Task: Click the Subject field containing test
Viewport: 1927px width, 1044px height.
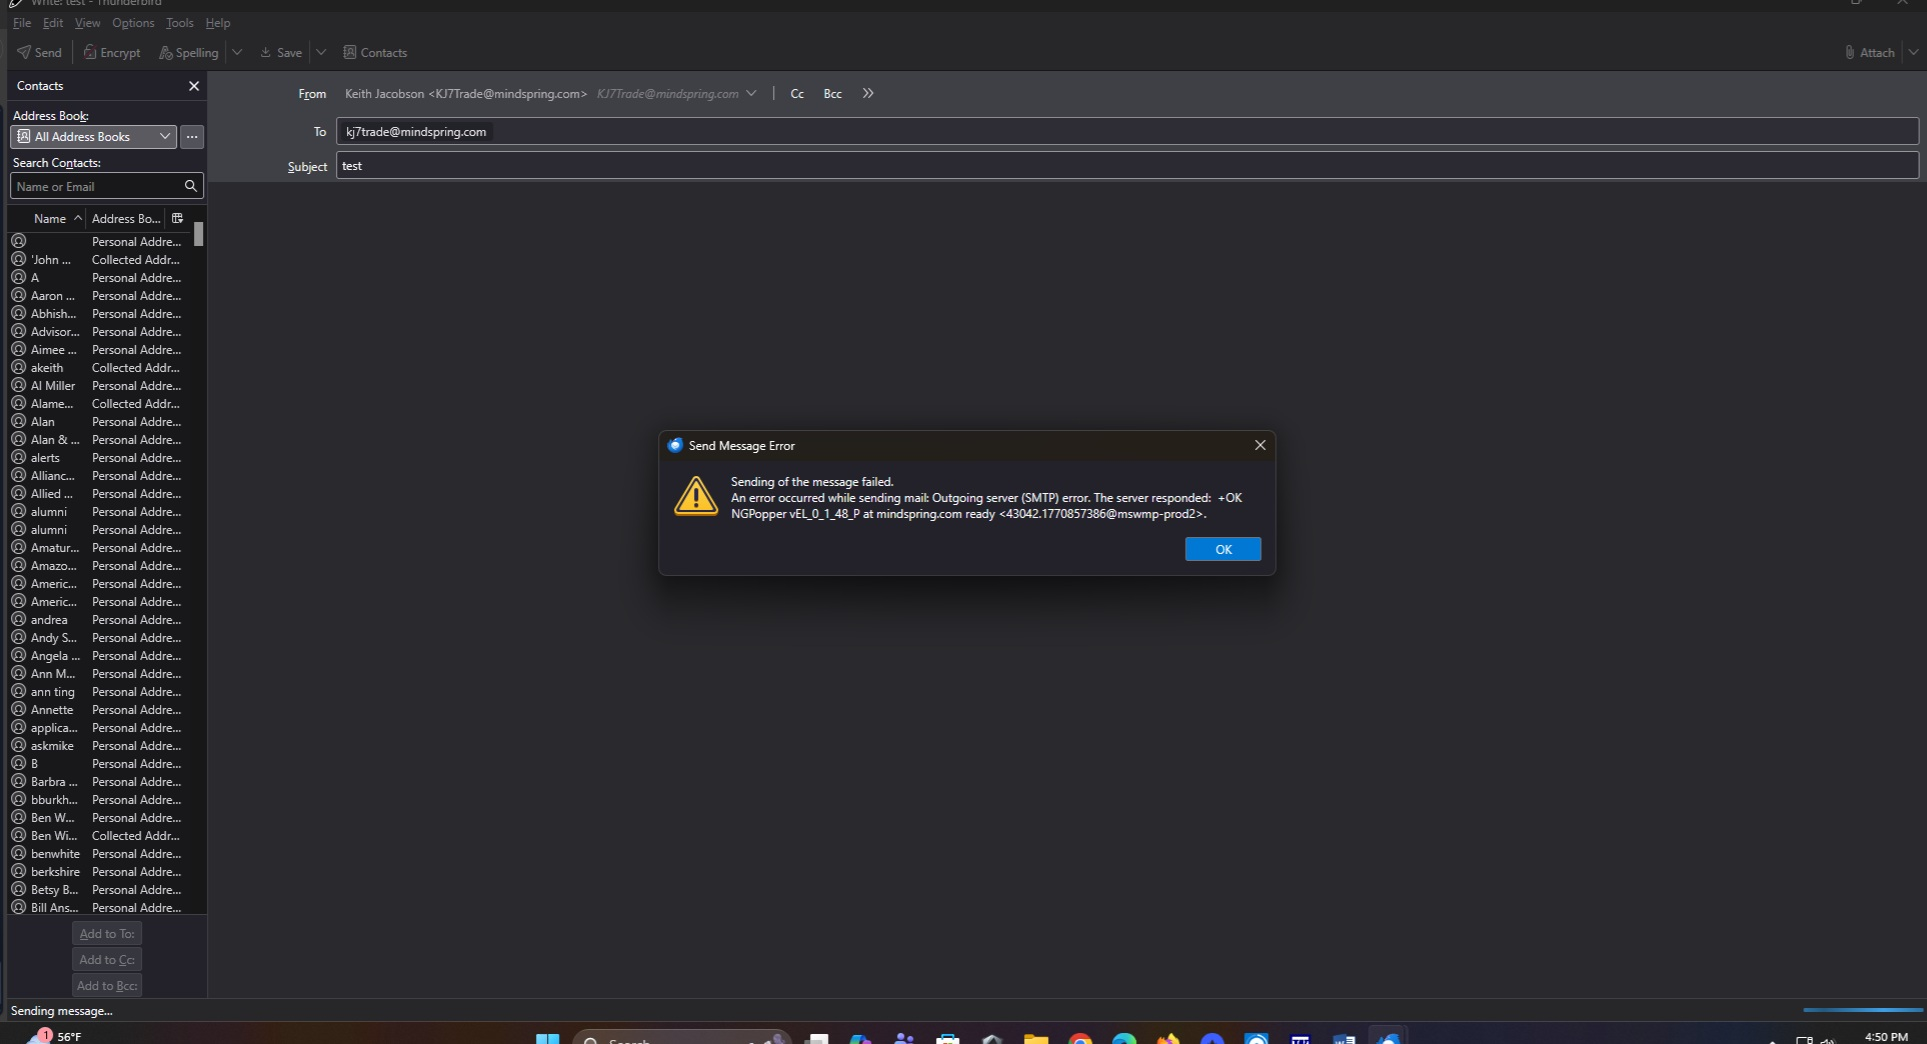Action: (x=1126, y=166)
